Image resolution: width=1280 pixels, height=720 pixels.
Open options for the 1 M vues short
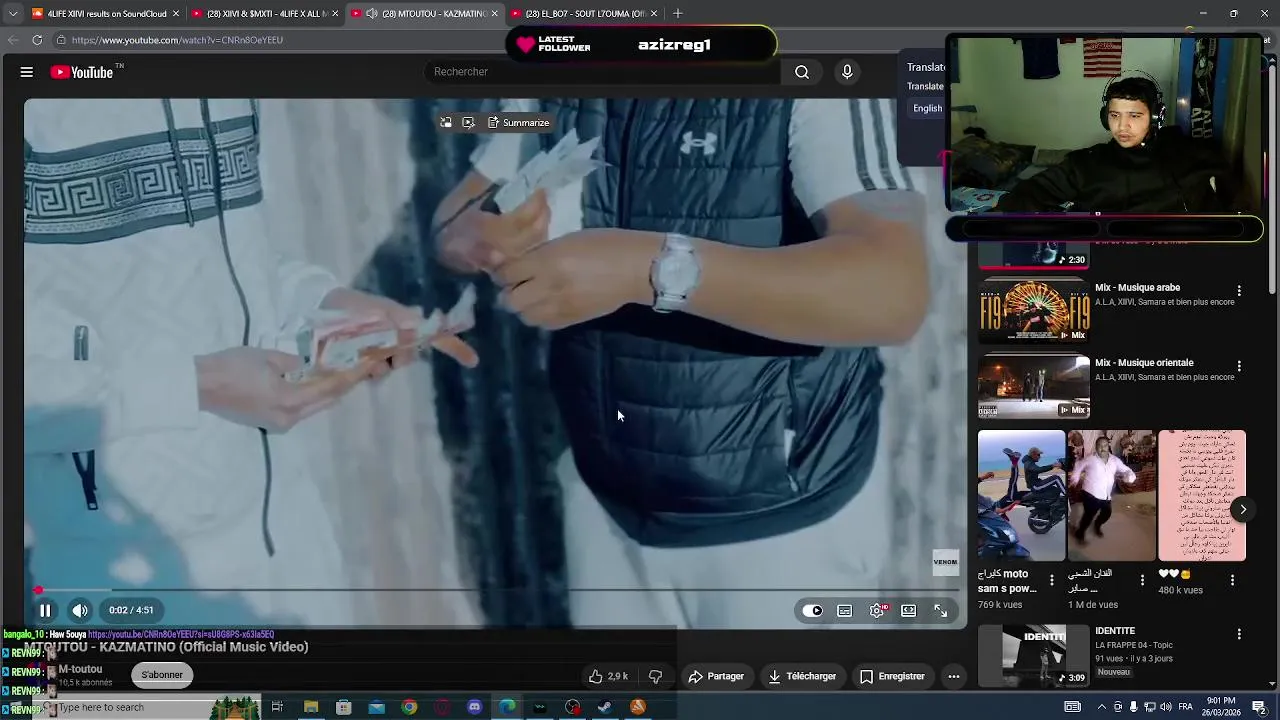[x=1142, y=580]
